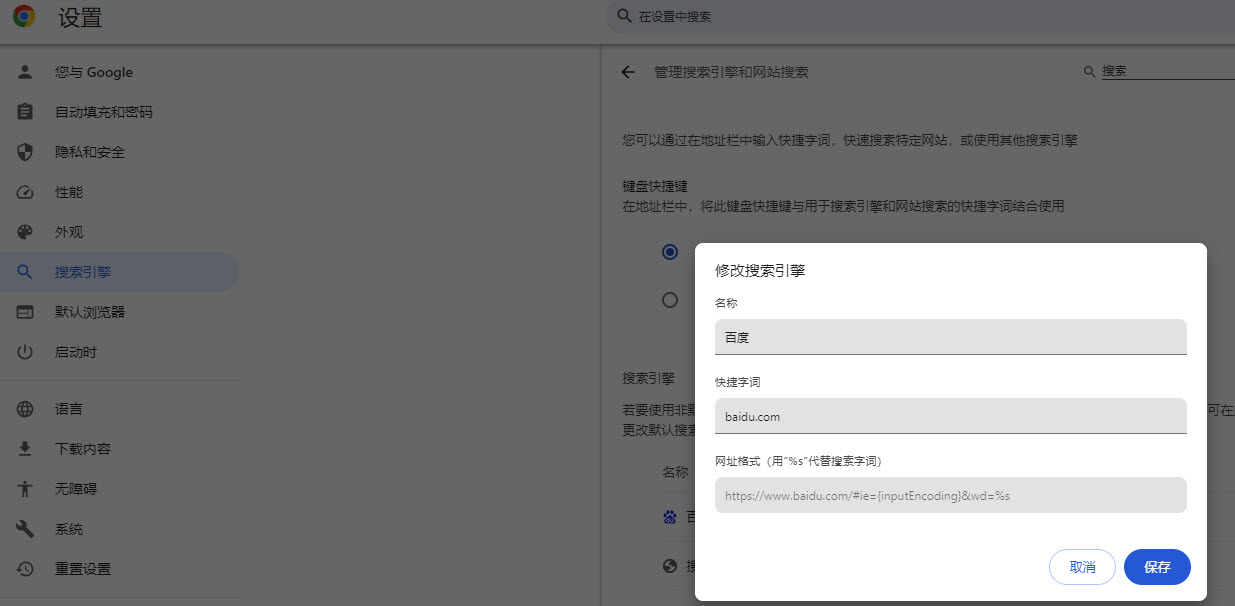Image resolution: width=1235 pixels, height=606 pixels.
Task: Select the second keyboard shortcut radio button
Action: click(670, 299)
